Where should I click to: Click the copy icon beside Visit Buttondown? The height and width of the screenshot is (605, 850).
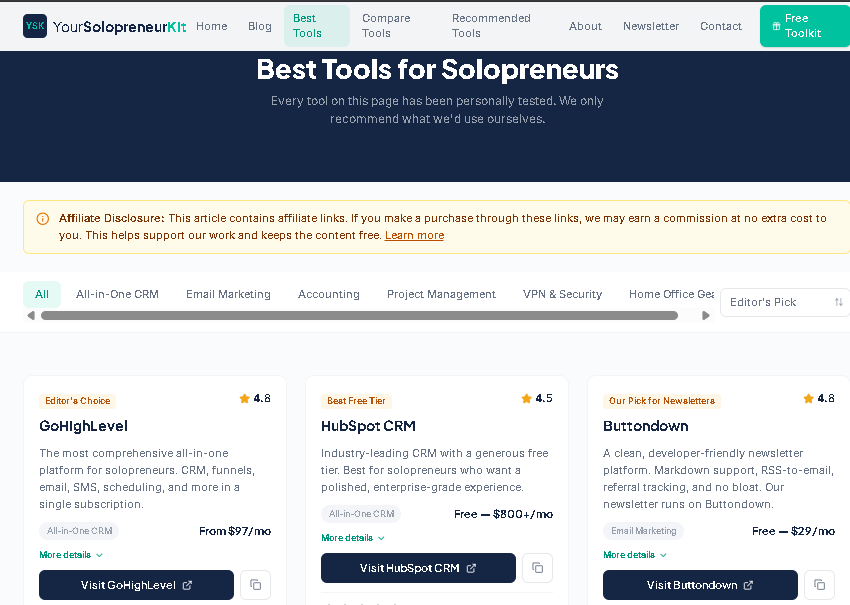coord(819,585)
